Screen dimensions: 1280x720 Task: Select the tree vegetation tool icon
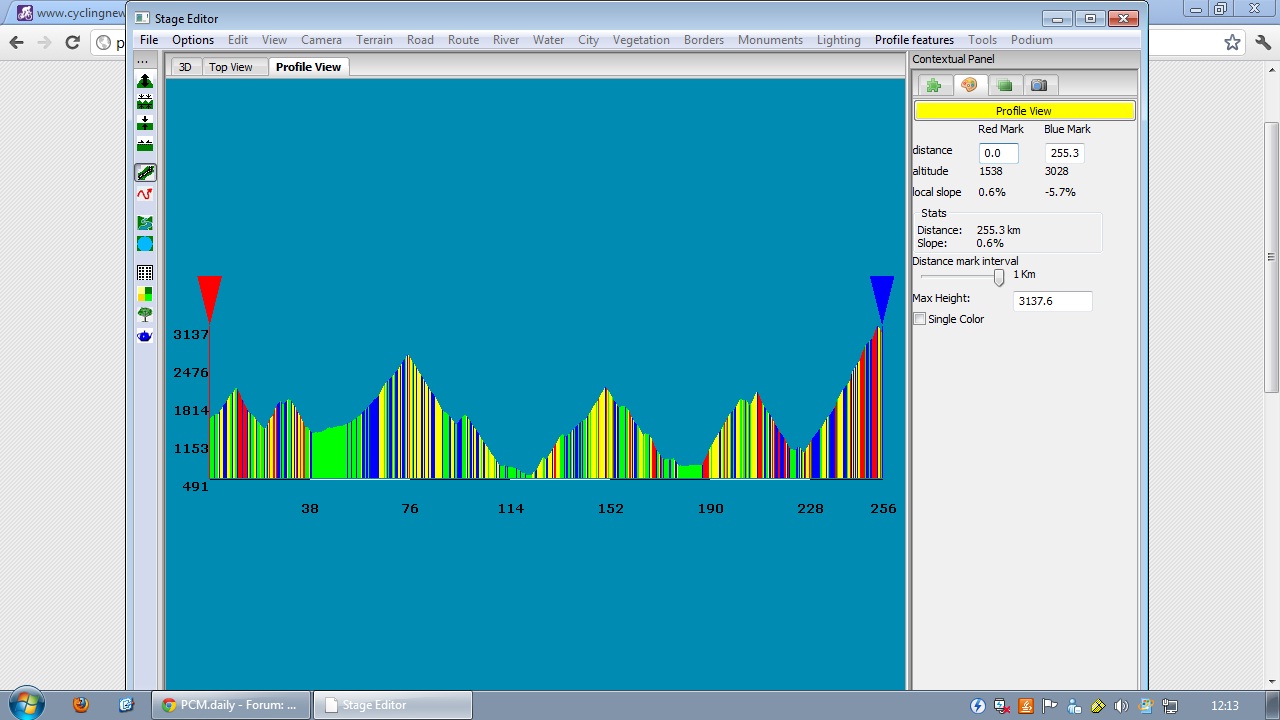click(145, 314)
